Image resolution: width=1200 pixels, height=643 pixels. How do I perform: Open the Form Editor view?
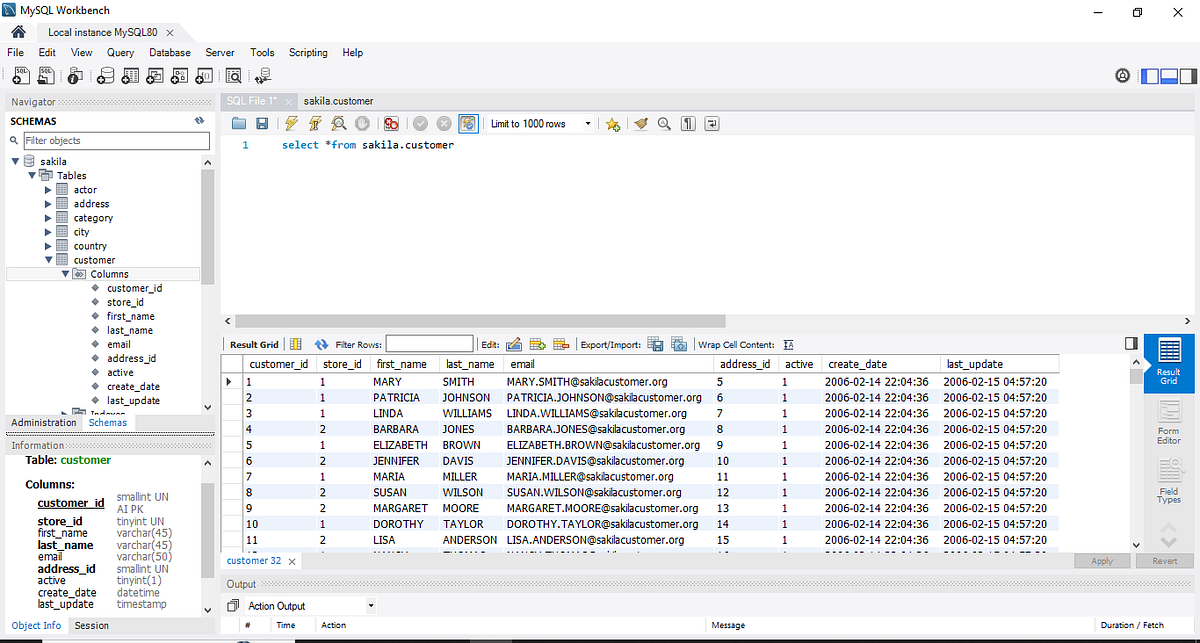coord(1169,423)
